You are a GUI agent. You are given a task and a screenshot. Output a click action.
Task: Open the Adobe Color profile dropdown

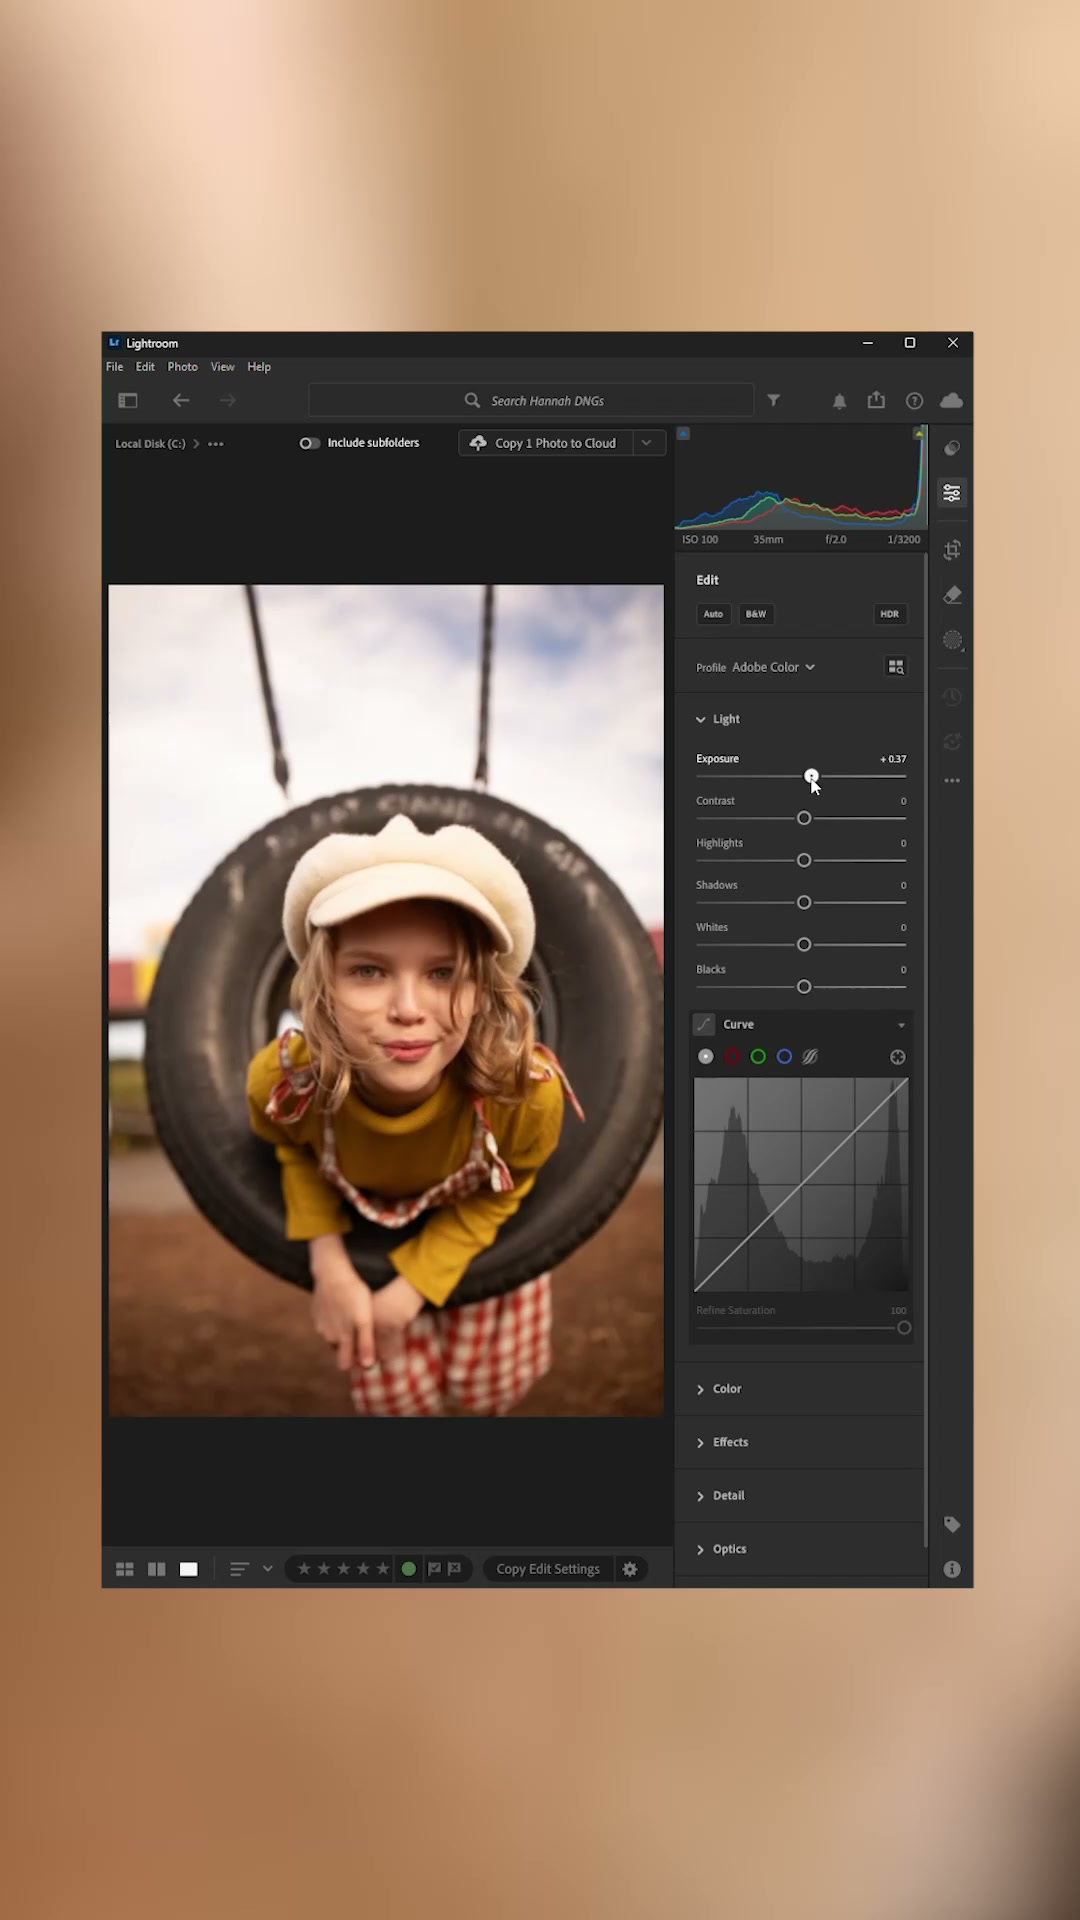773,667
